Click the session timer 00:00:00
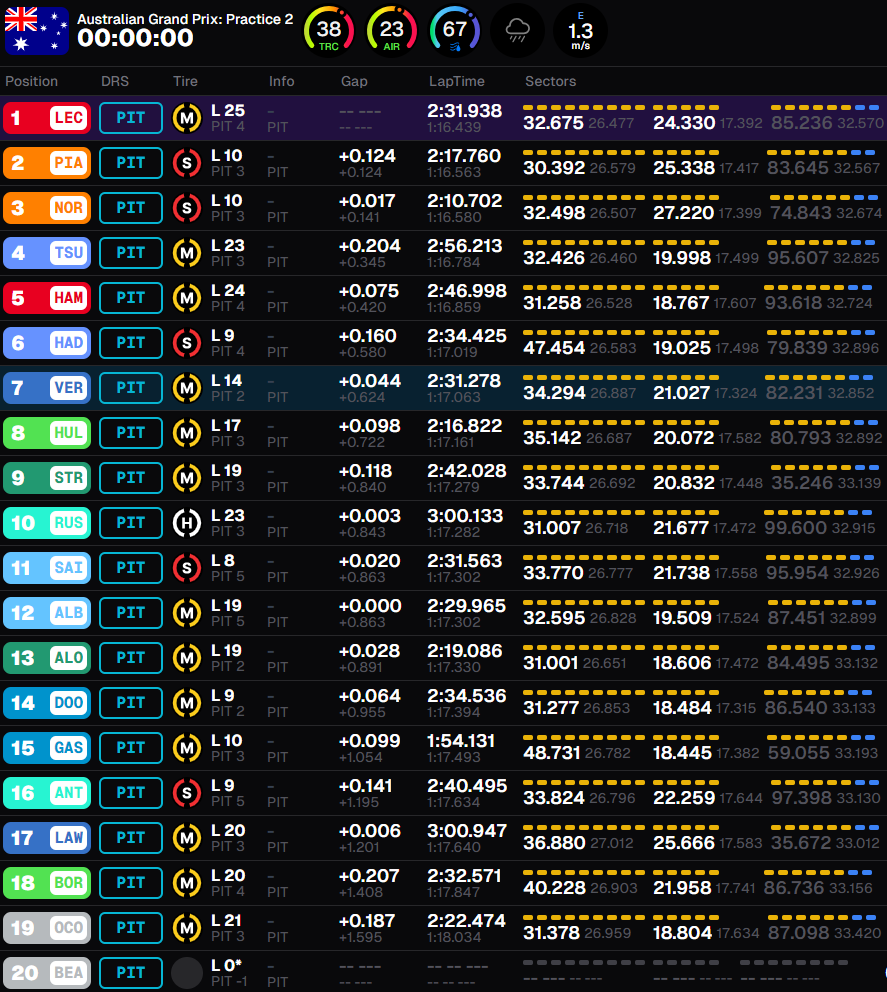Image resolution: width=887 pixels, height=992 pixels. point(135,38)
